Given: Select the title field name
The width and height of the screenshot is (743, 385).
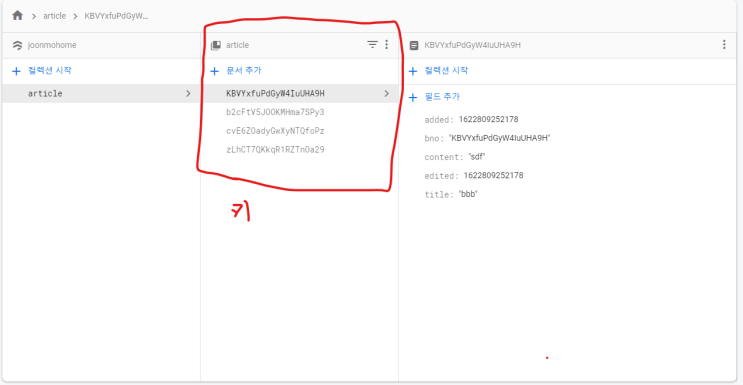Looking at the screenshot, I should point(439,194).
